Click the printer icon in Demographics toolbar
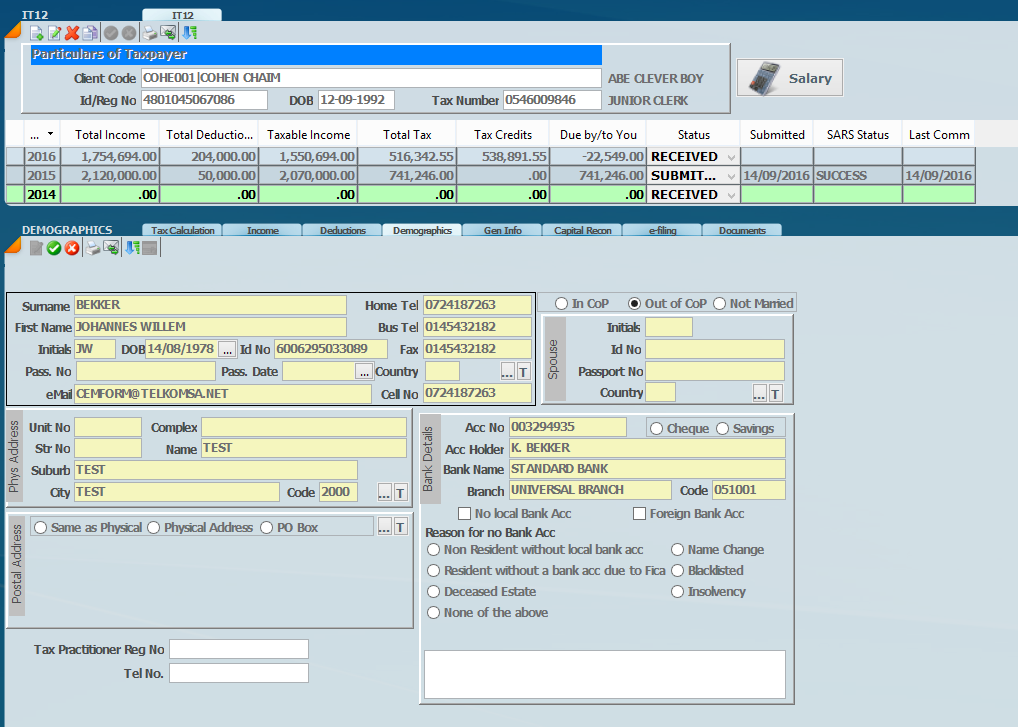1018x727 pixels. (92, 248)
